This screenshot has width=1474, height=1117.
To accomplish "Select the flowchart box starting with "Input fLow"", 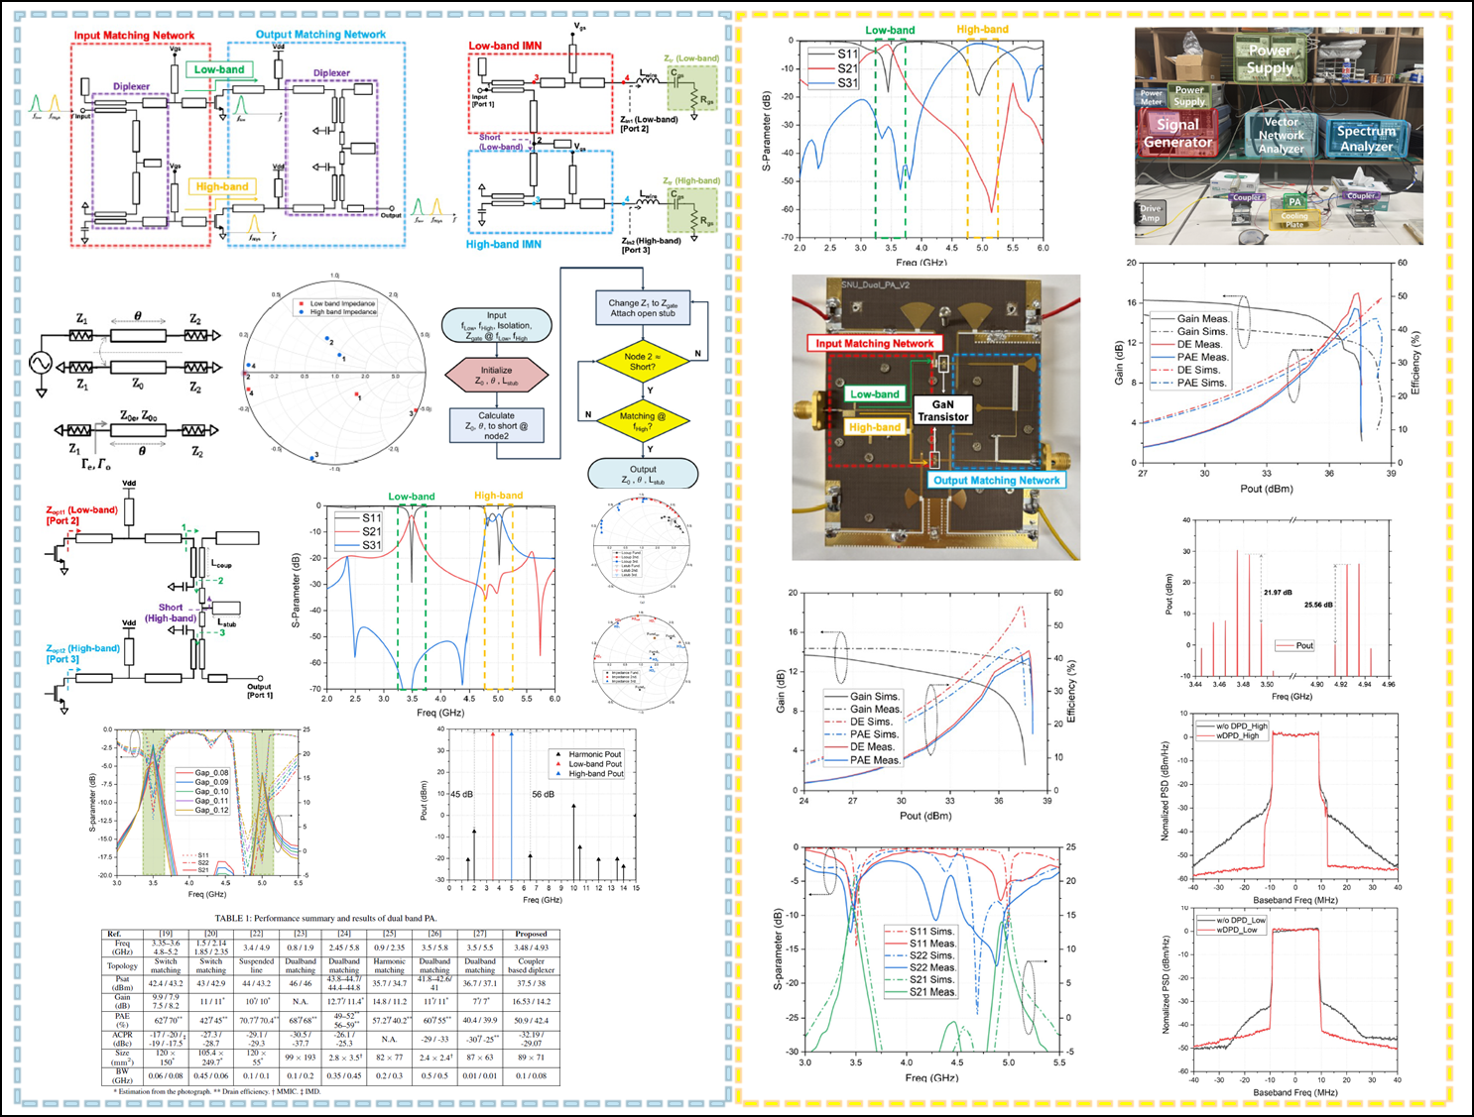I will coord(496,326).
